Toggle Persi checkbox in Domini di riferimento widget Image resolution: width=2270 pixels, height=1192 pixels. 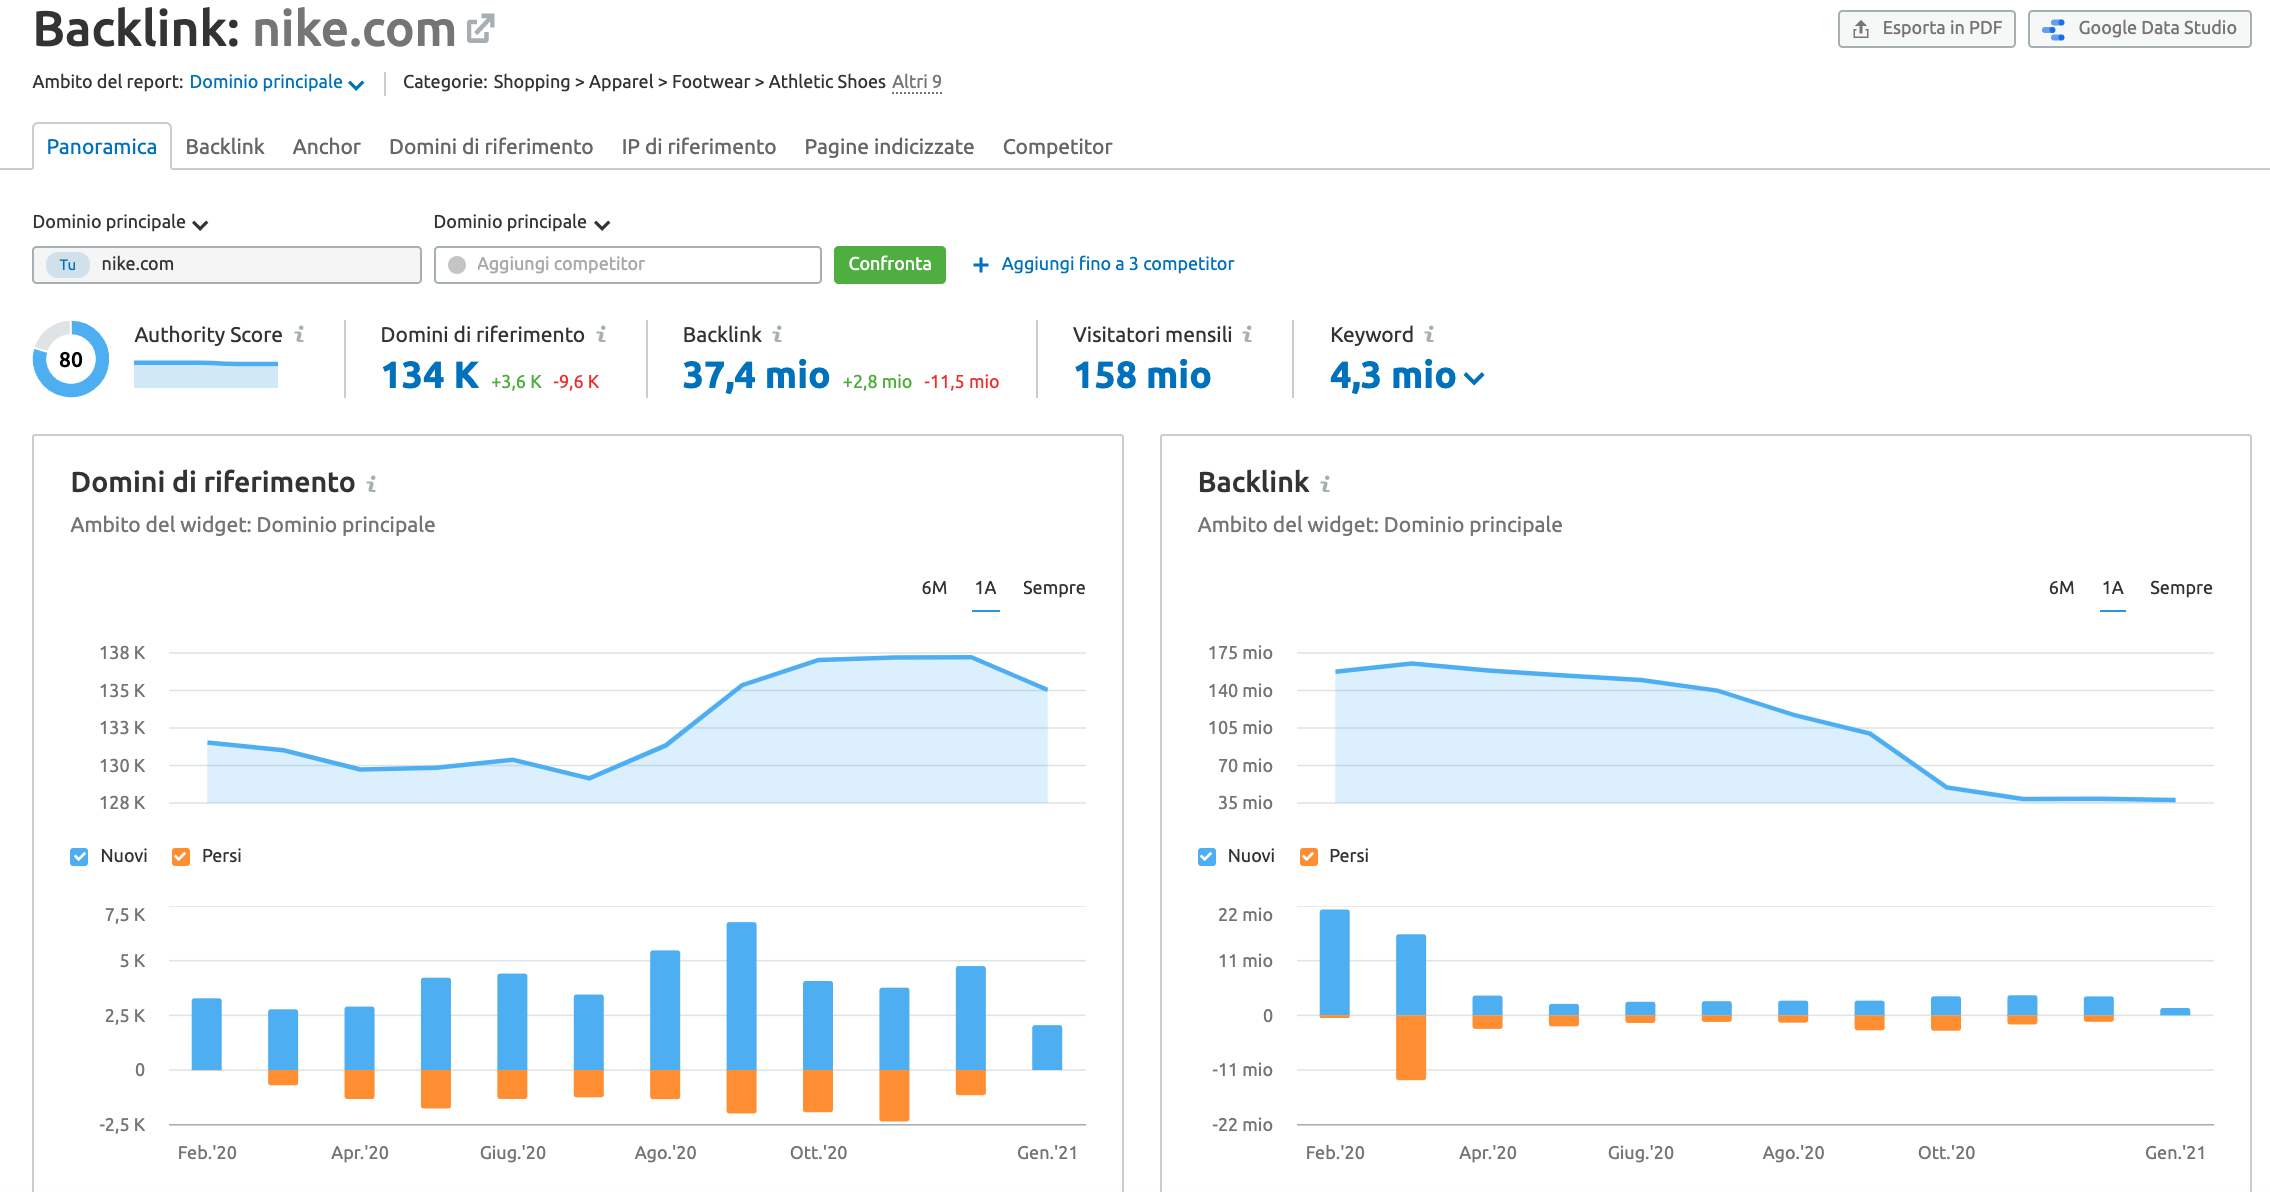coord(181,856)
